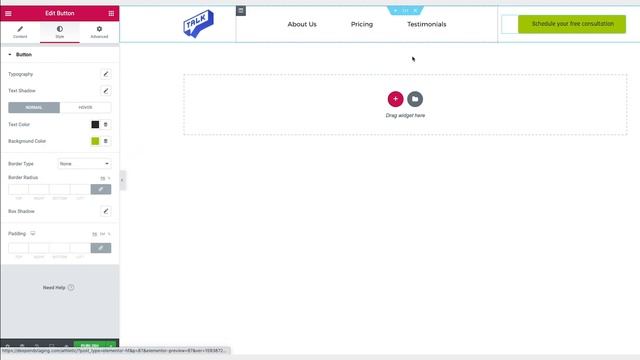Open Padding responsive device selector

(x=33, y=233)
